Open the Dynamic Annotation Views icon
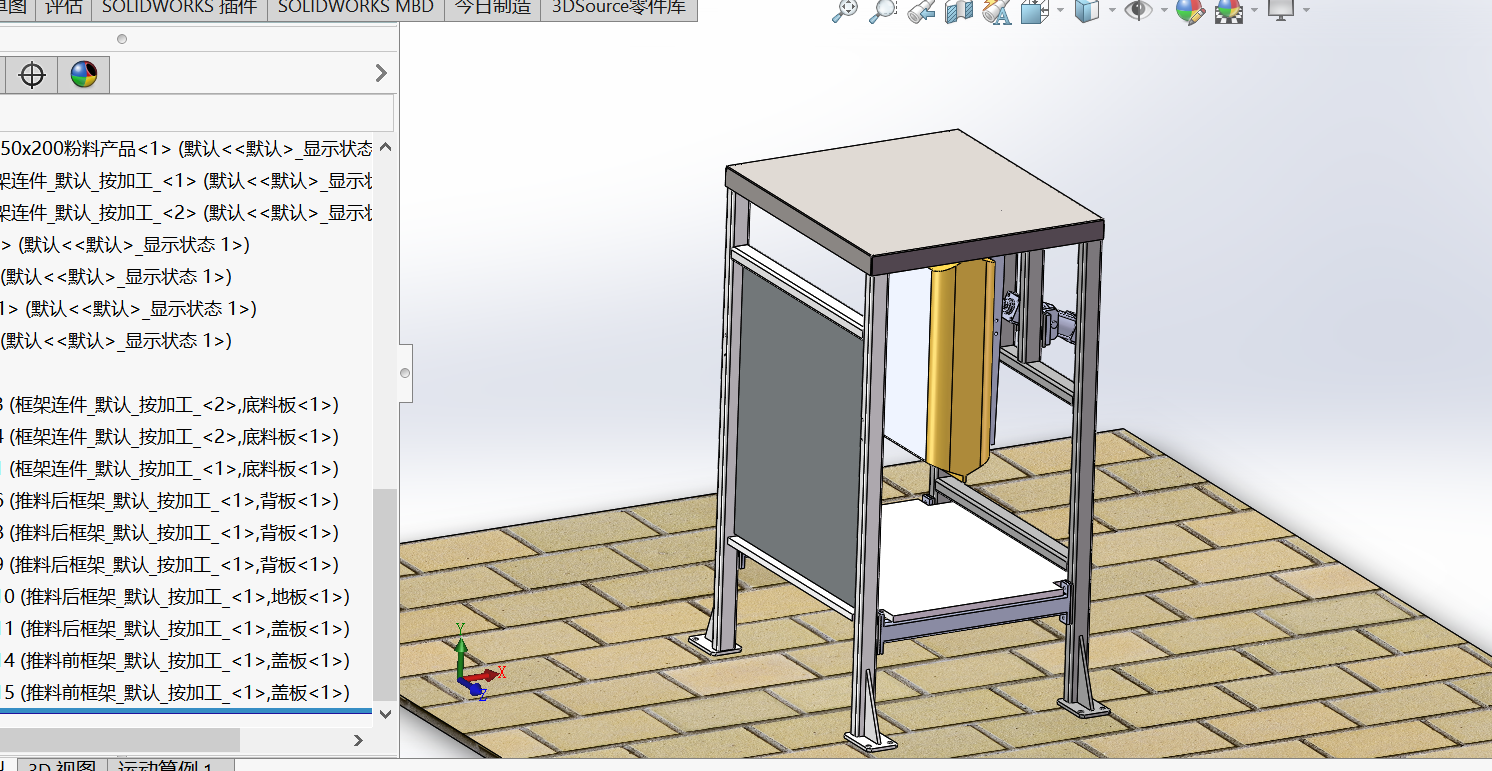Viewport: 1492px width, 771px height. point(997,11)
